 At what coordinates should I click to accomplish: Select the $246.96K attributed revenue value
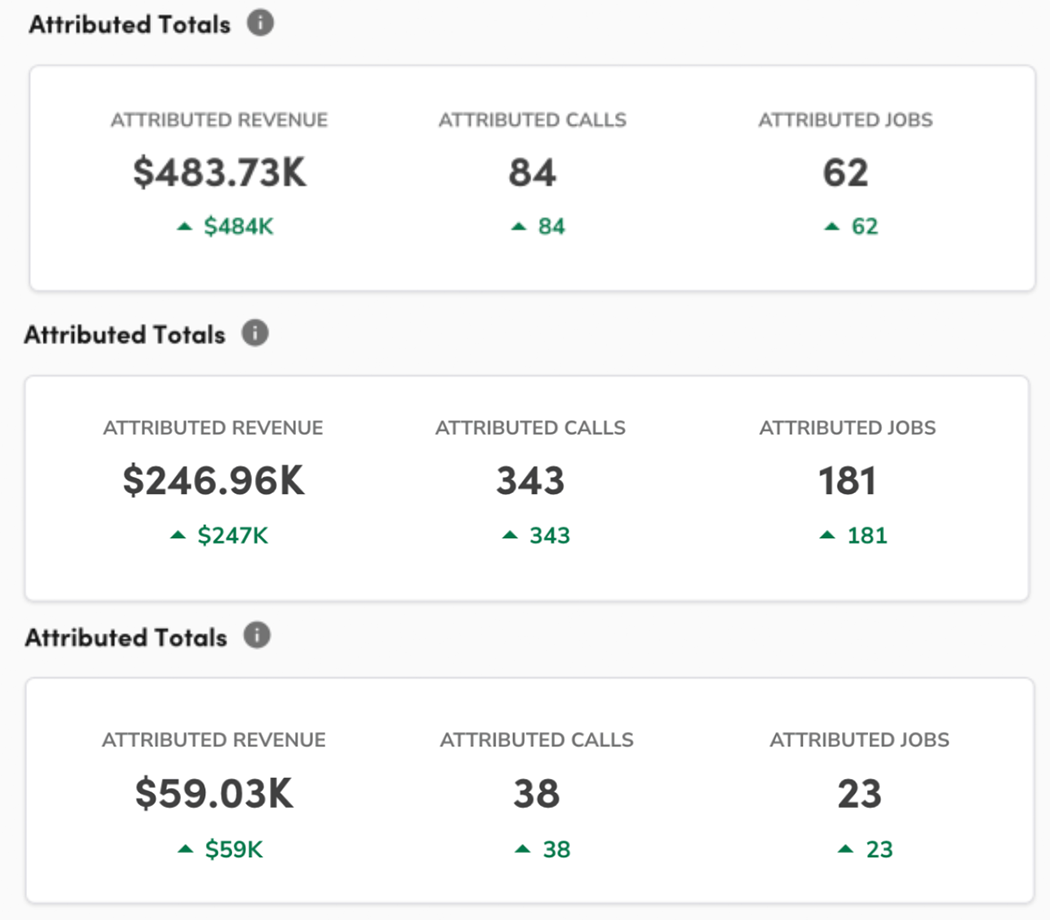[214, 481]
